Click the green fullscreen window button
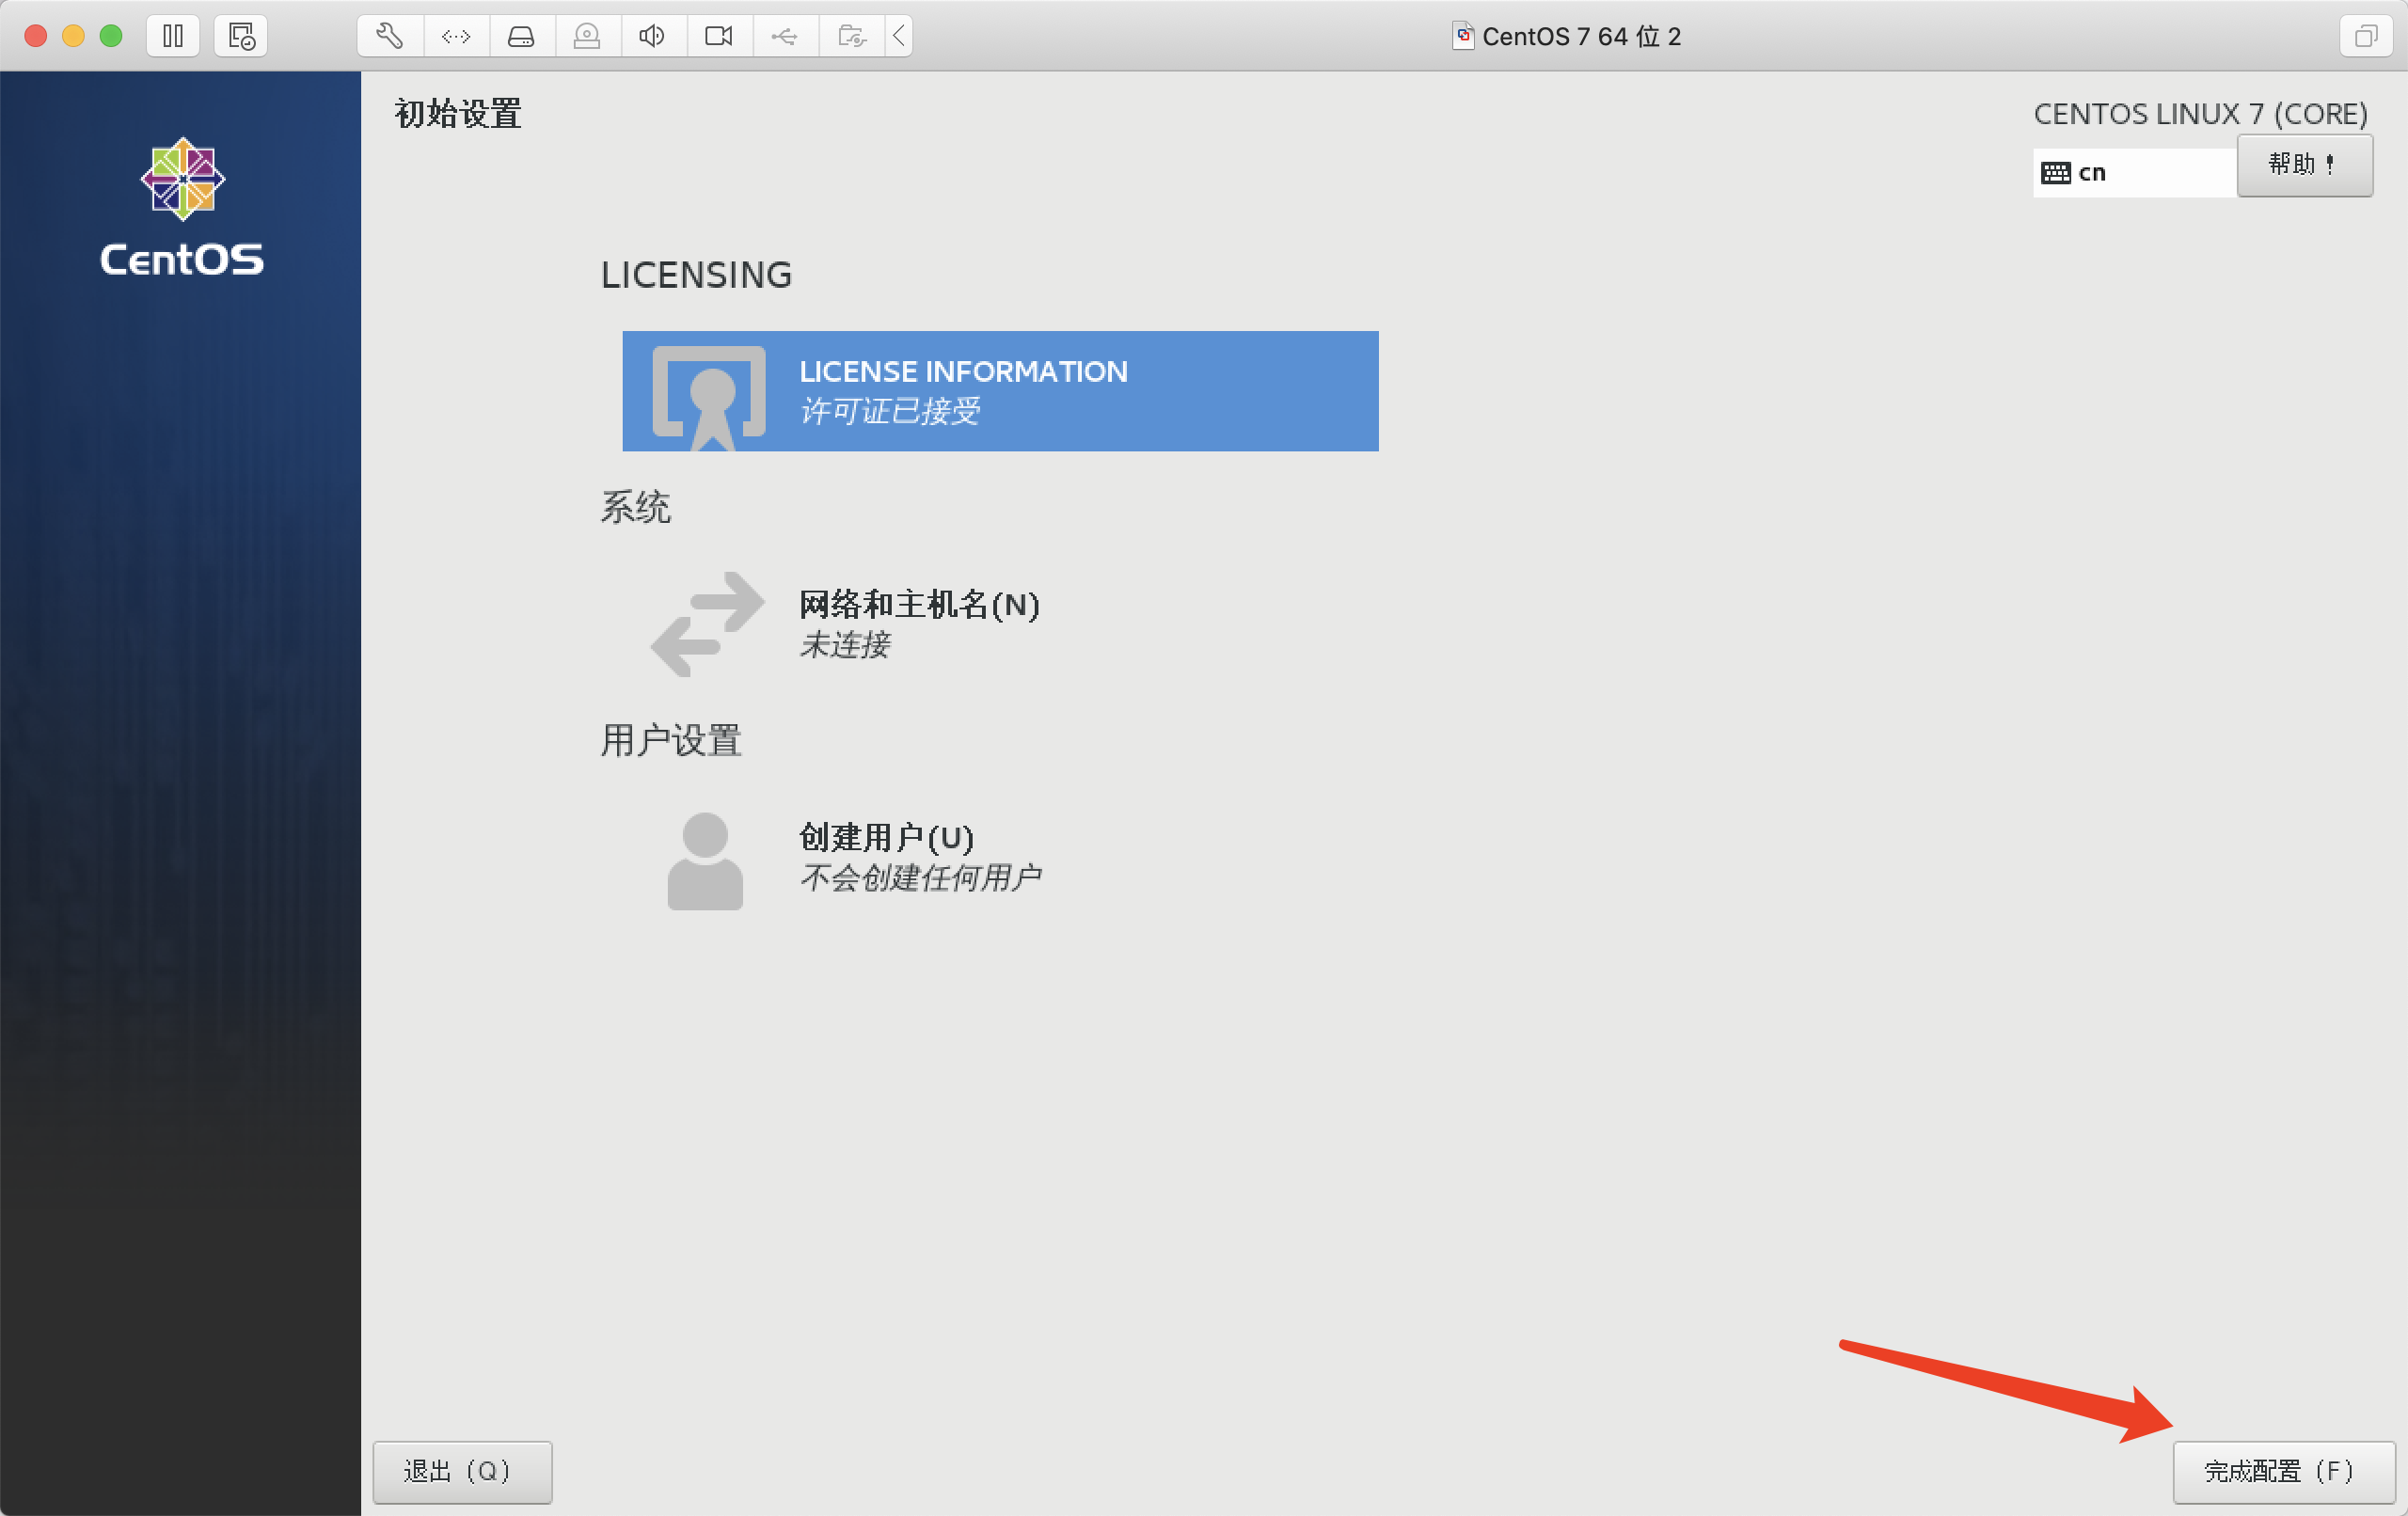Image resolution: width=2408 pixels, height=1516 pixels. coord(111,36)
